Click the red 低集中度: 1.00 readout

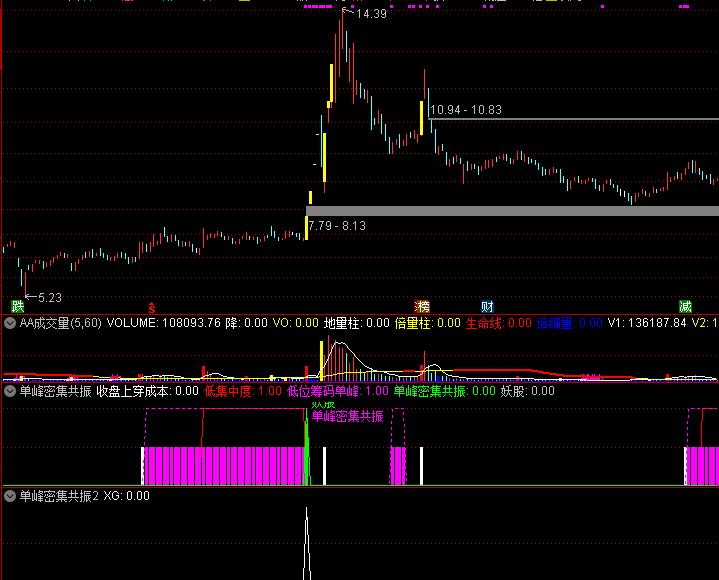(x=243, y=391)
